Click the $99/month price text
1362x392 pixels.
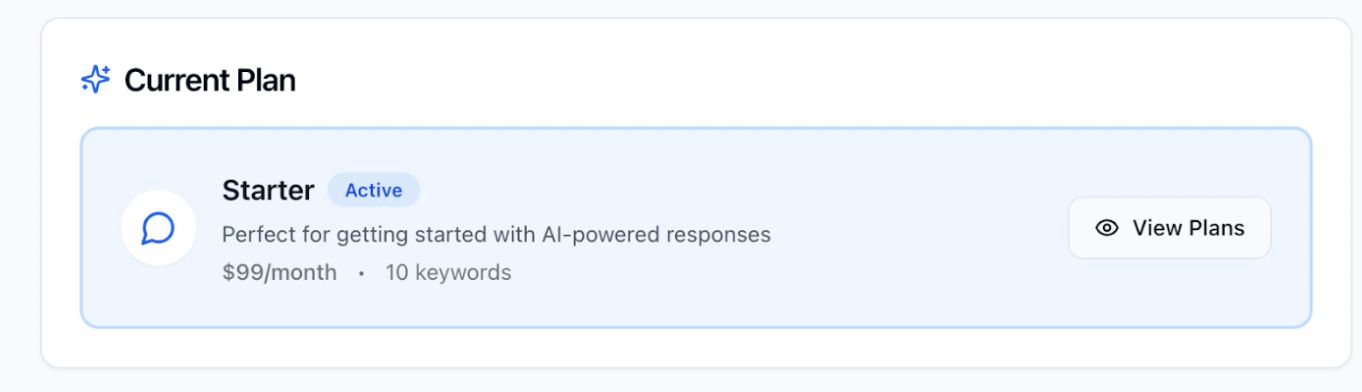(x=279, y=272)
